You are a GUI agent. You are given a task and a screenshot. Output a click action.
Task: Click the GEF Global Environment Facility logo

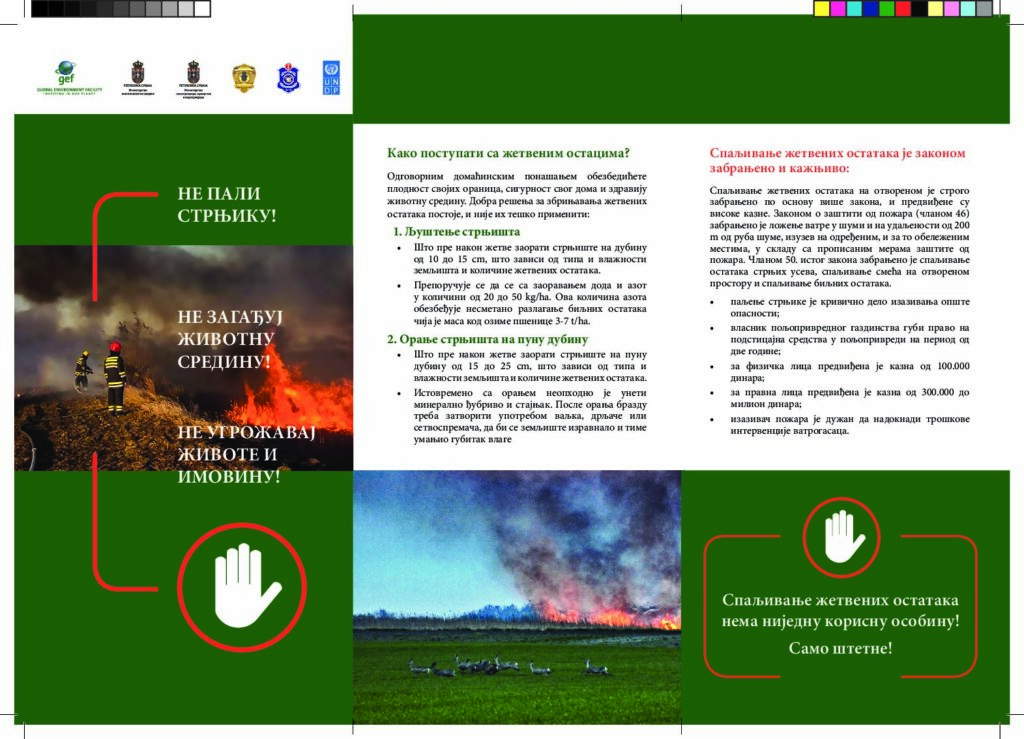coord(69,78)
